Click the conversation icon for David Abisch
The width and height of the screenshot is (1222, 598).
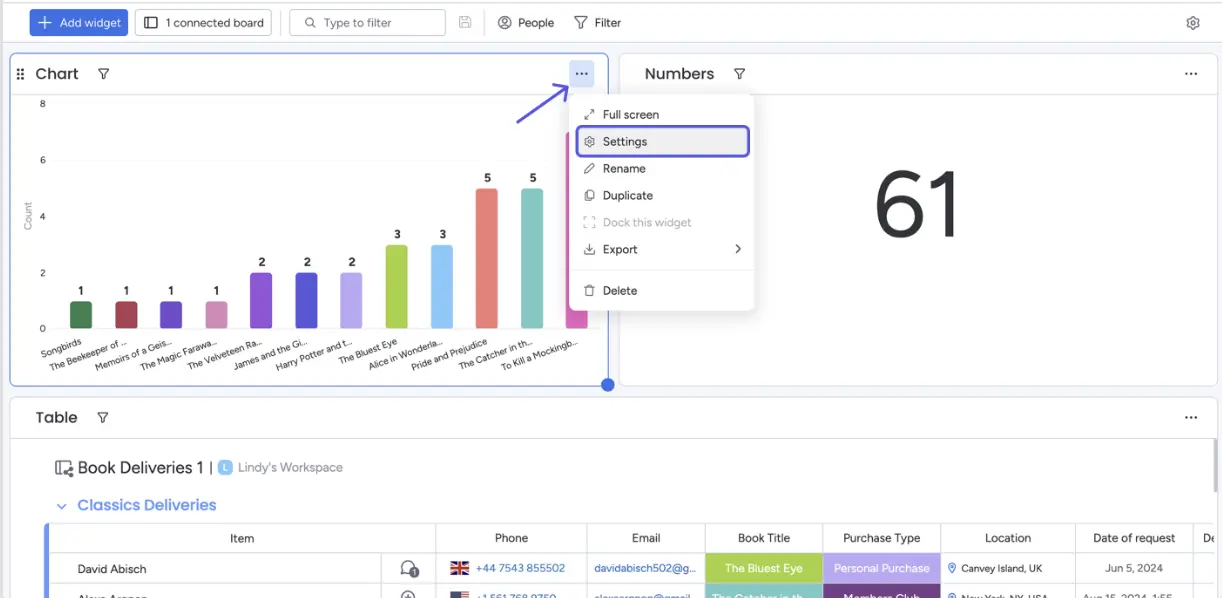[x=408, y=568]
